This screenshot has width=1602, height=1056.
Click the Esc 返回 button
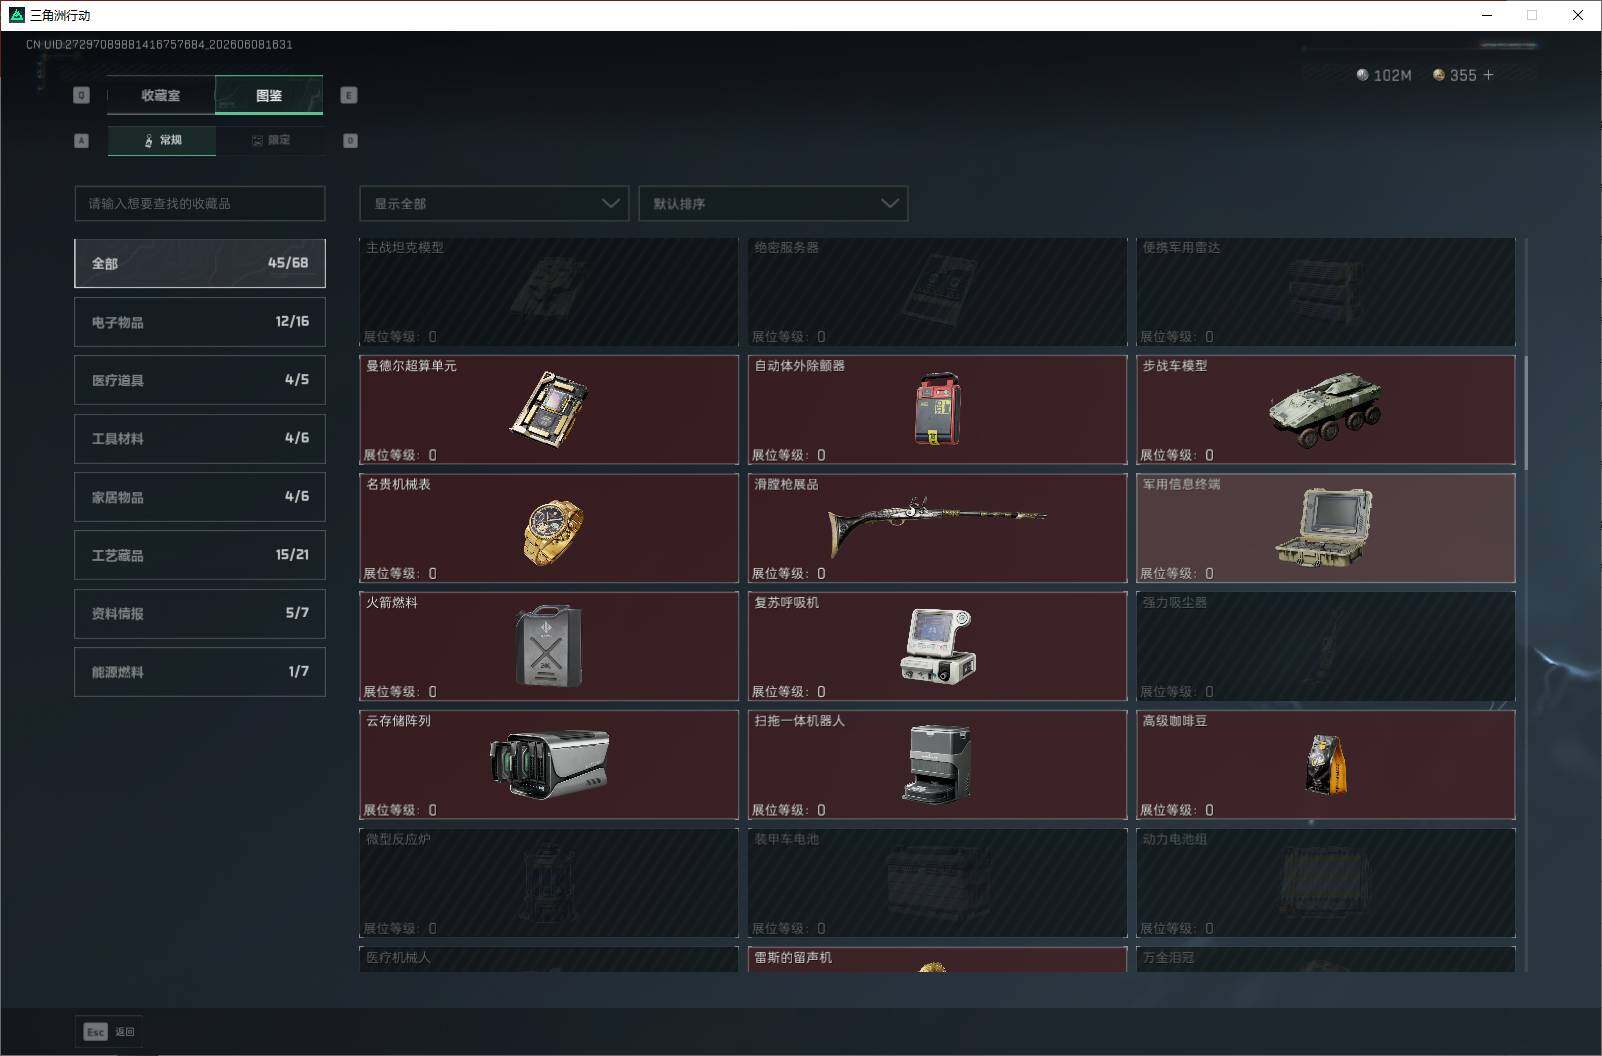109,1032
